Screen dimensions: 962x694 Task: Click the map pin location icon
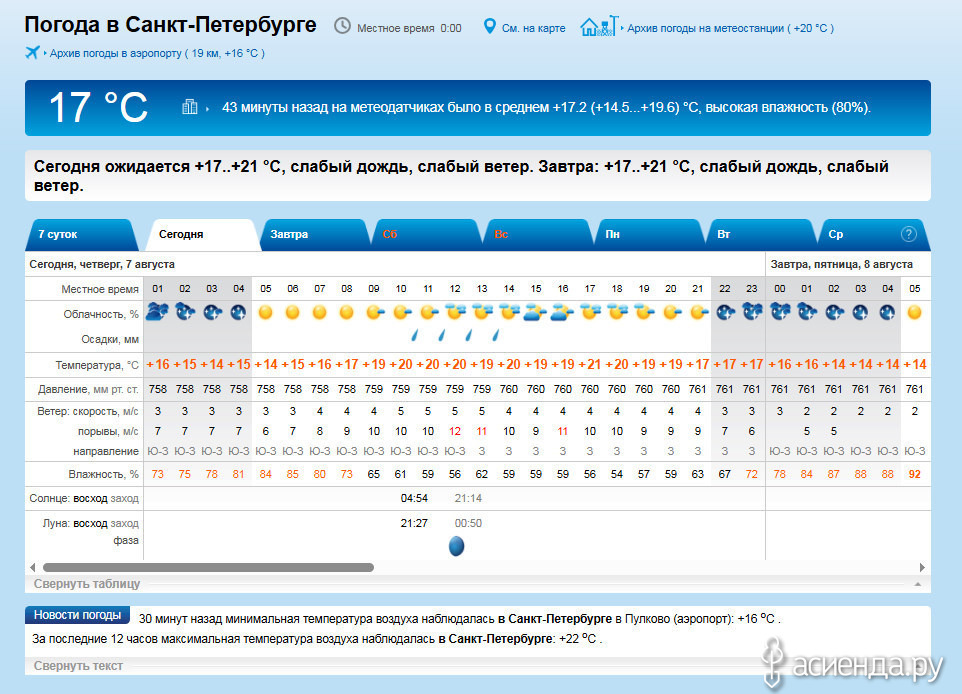(489, 26)
